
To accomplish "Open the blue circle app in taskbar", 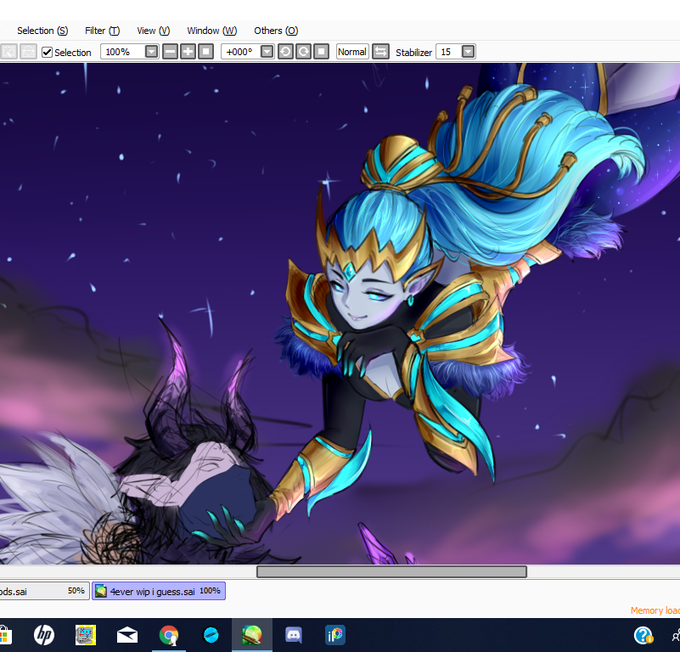I will (x=211, y=636).
